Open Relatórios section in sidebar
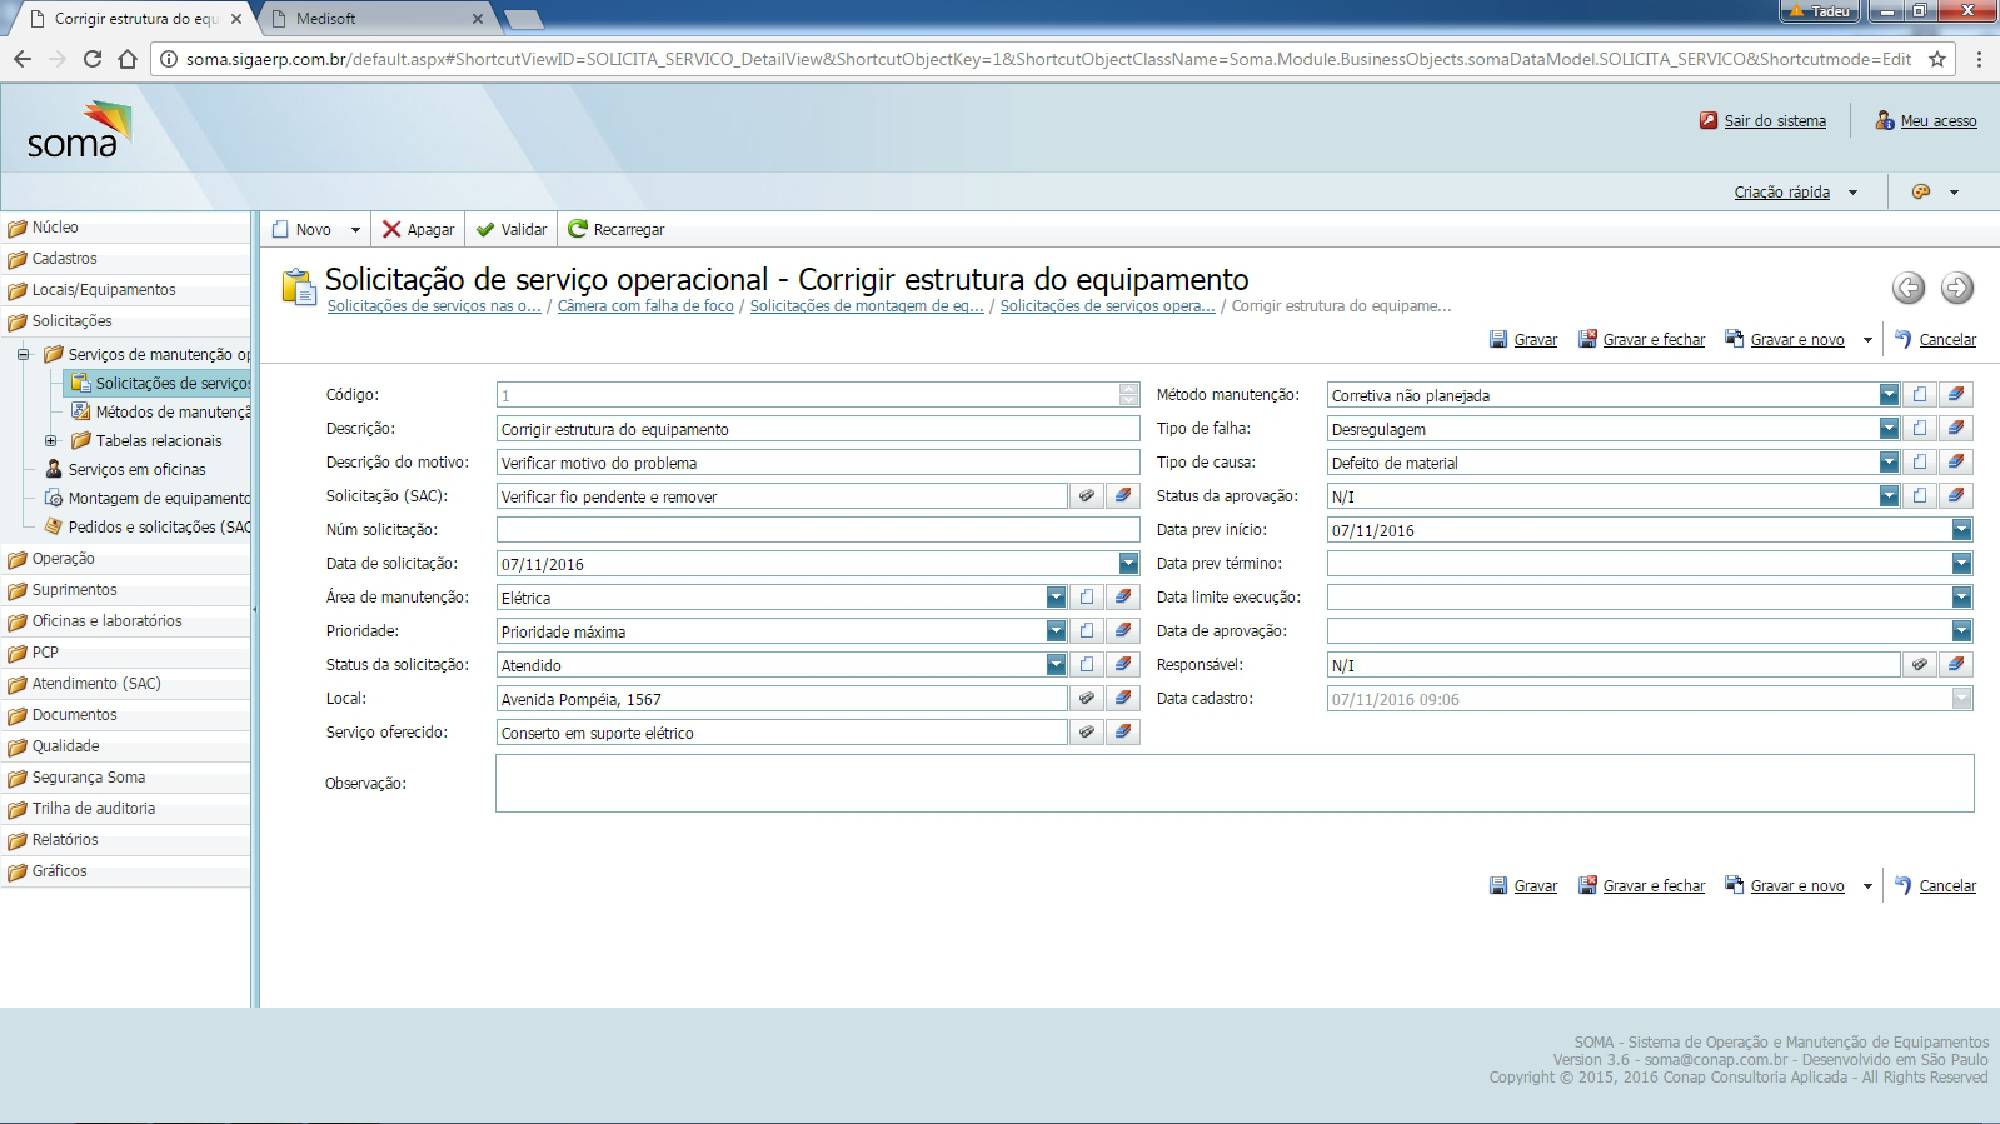The height and width of the screenshot is (1124, 2000). coord(65,840)
